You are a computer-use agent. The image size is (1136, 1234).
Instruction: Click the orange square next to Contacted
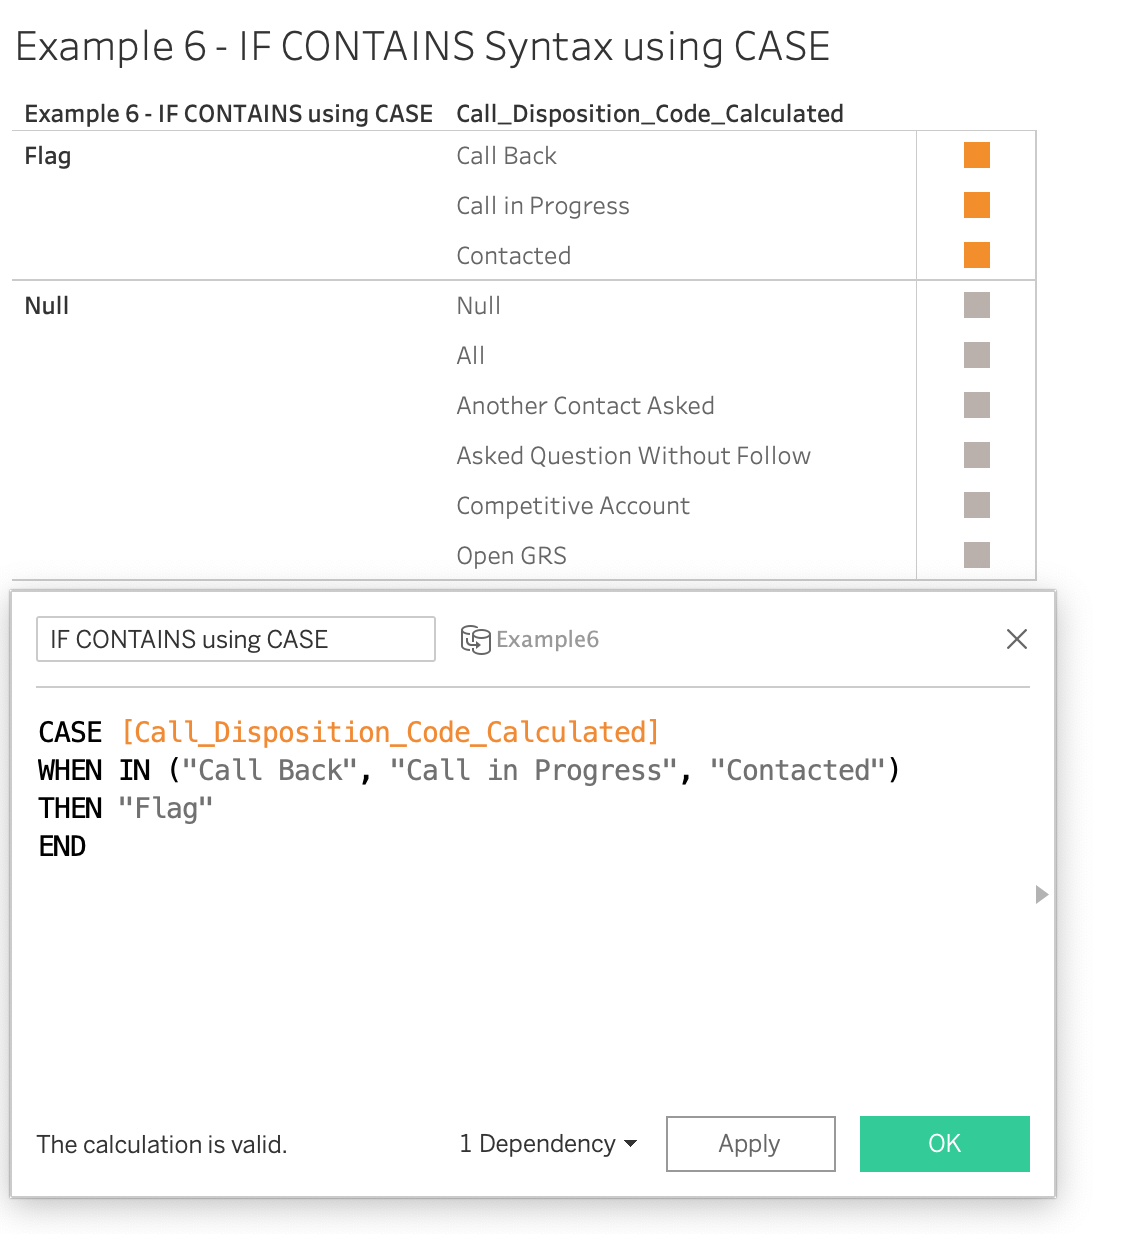(976, 255)
